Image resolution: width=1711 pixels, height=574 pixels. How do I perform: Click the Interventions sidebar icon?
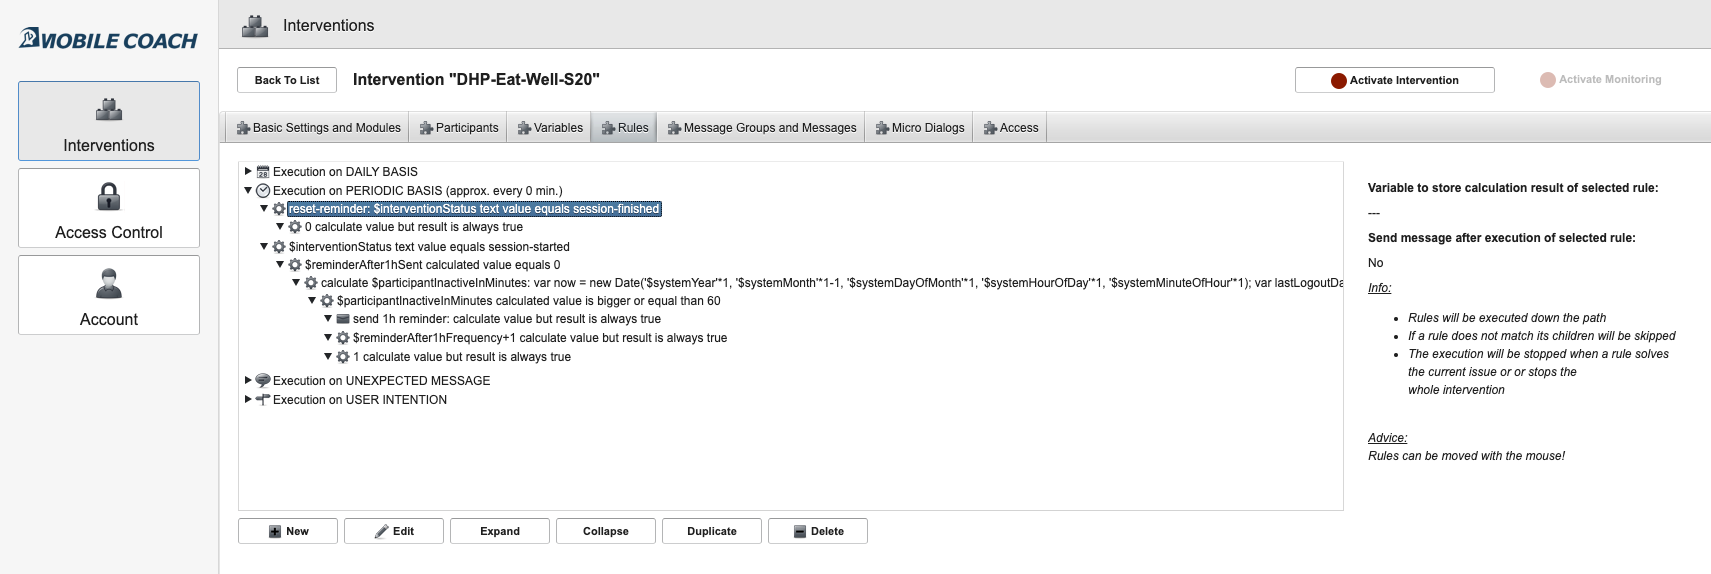(x=109, y=109)
